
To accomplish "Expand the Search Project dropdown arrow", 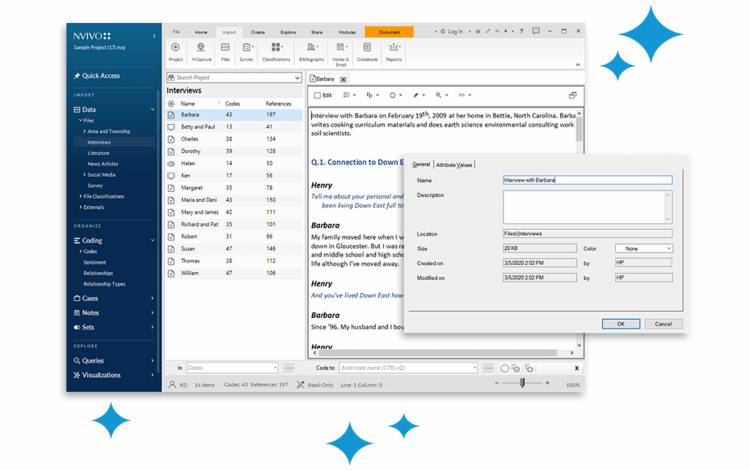I will [x=297, y=77].
